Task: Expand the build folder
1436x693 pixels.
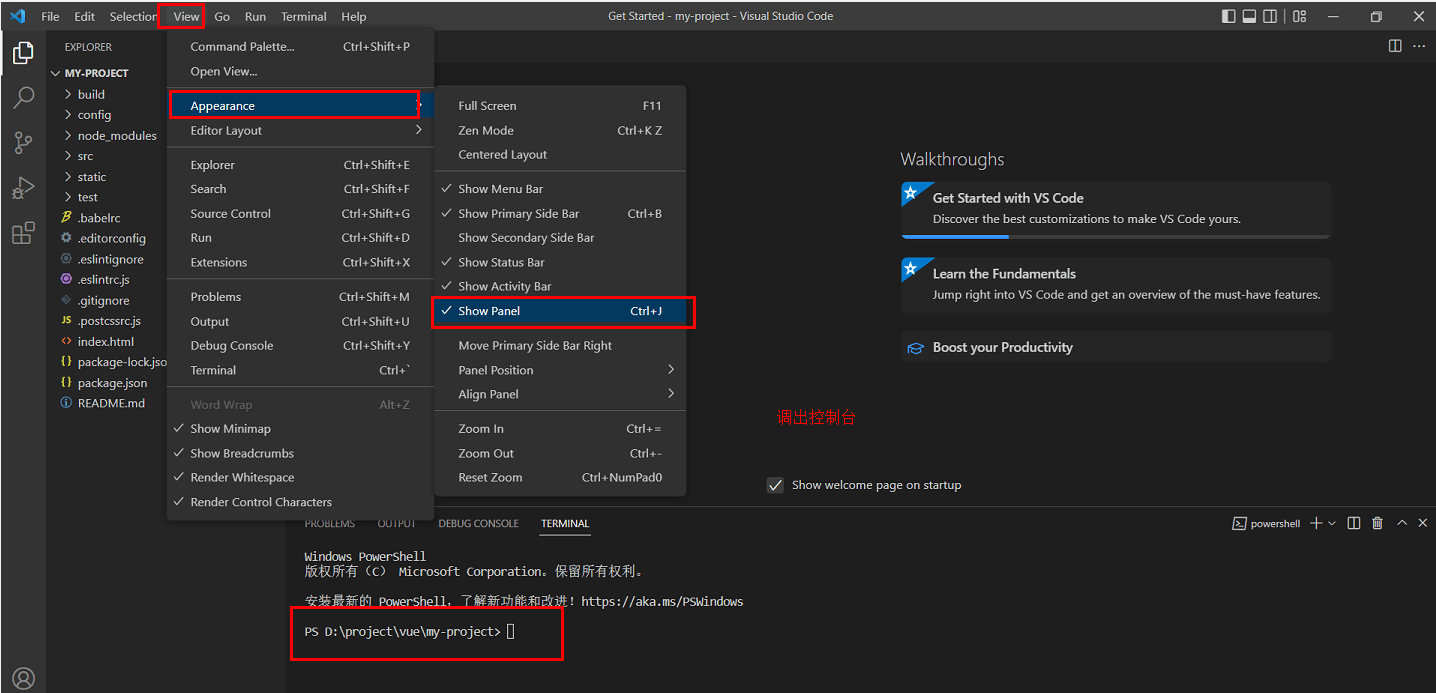Action: [x=91, y=94]
